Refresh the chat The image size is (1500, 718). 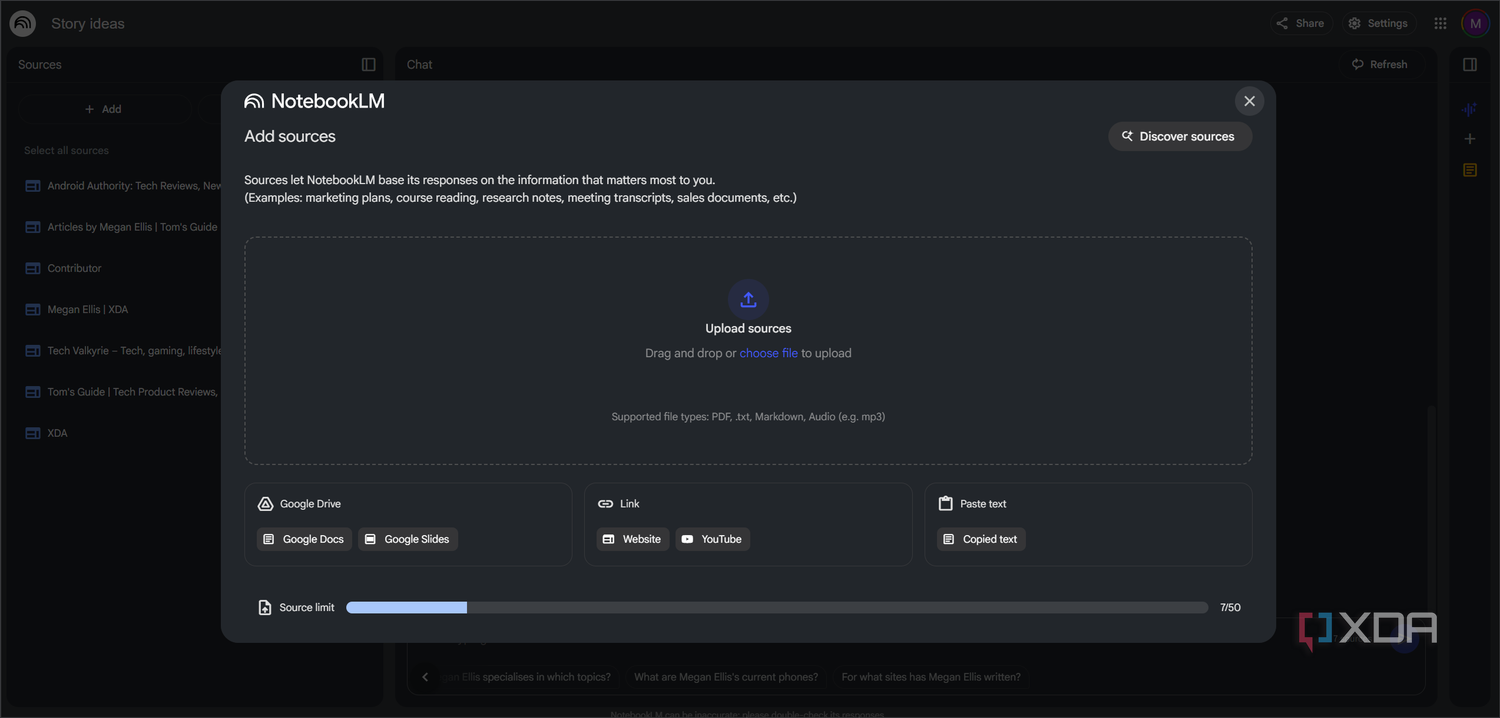[1379, 64]
